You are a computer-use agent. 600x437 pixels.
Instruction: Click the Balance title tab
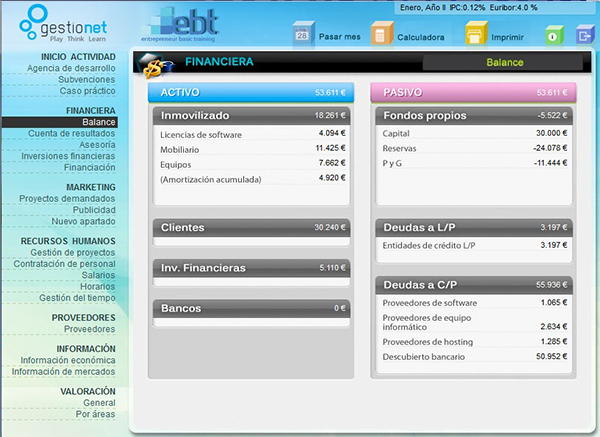coord(503,62)
